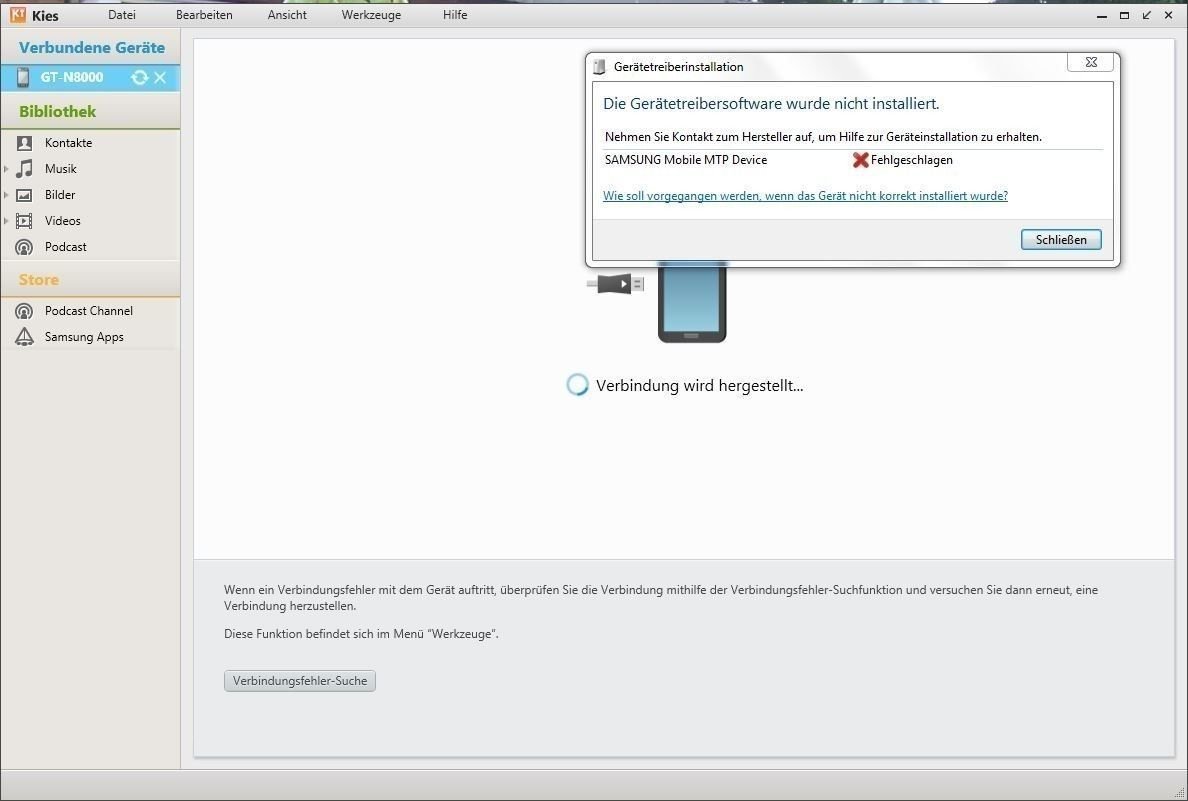This screenshot has width=1188, height=801.
Task: Open the Bearbeiten menu
Action: pyautogui.click(x=204, y=15)
